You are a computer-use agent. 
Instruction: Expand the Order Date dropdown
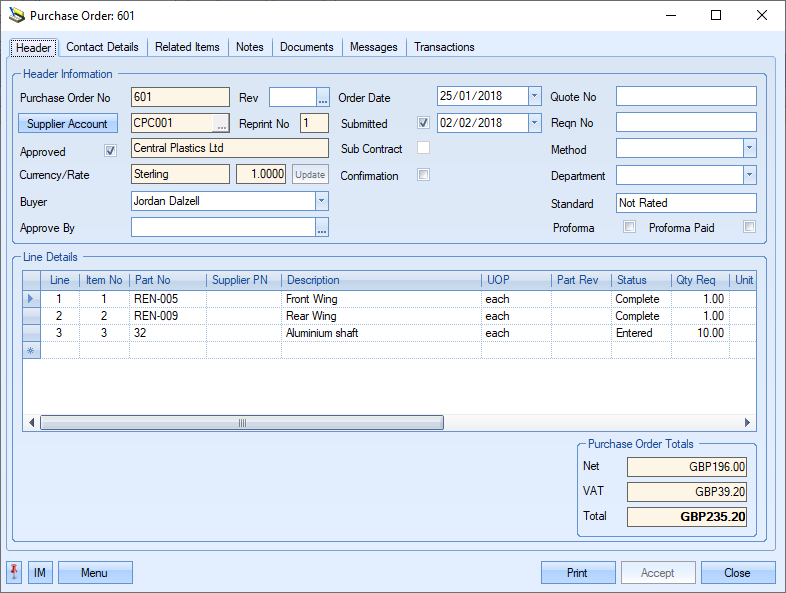coord(534,97)
